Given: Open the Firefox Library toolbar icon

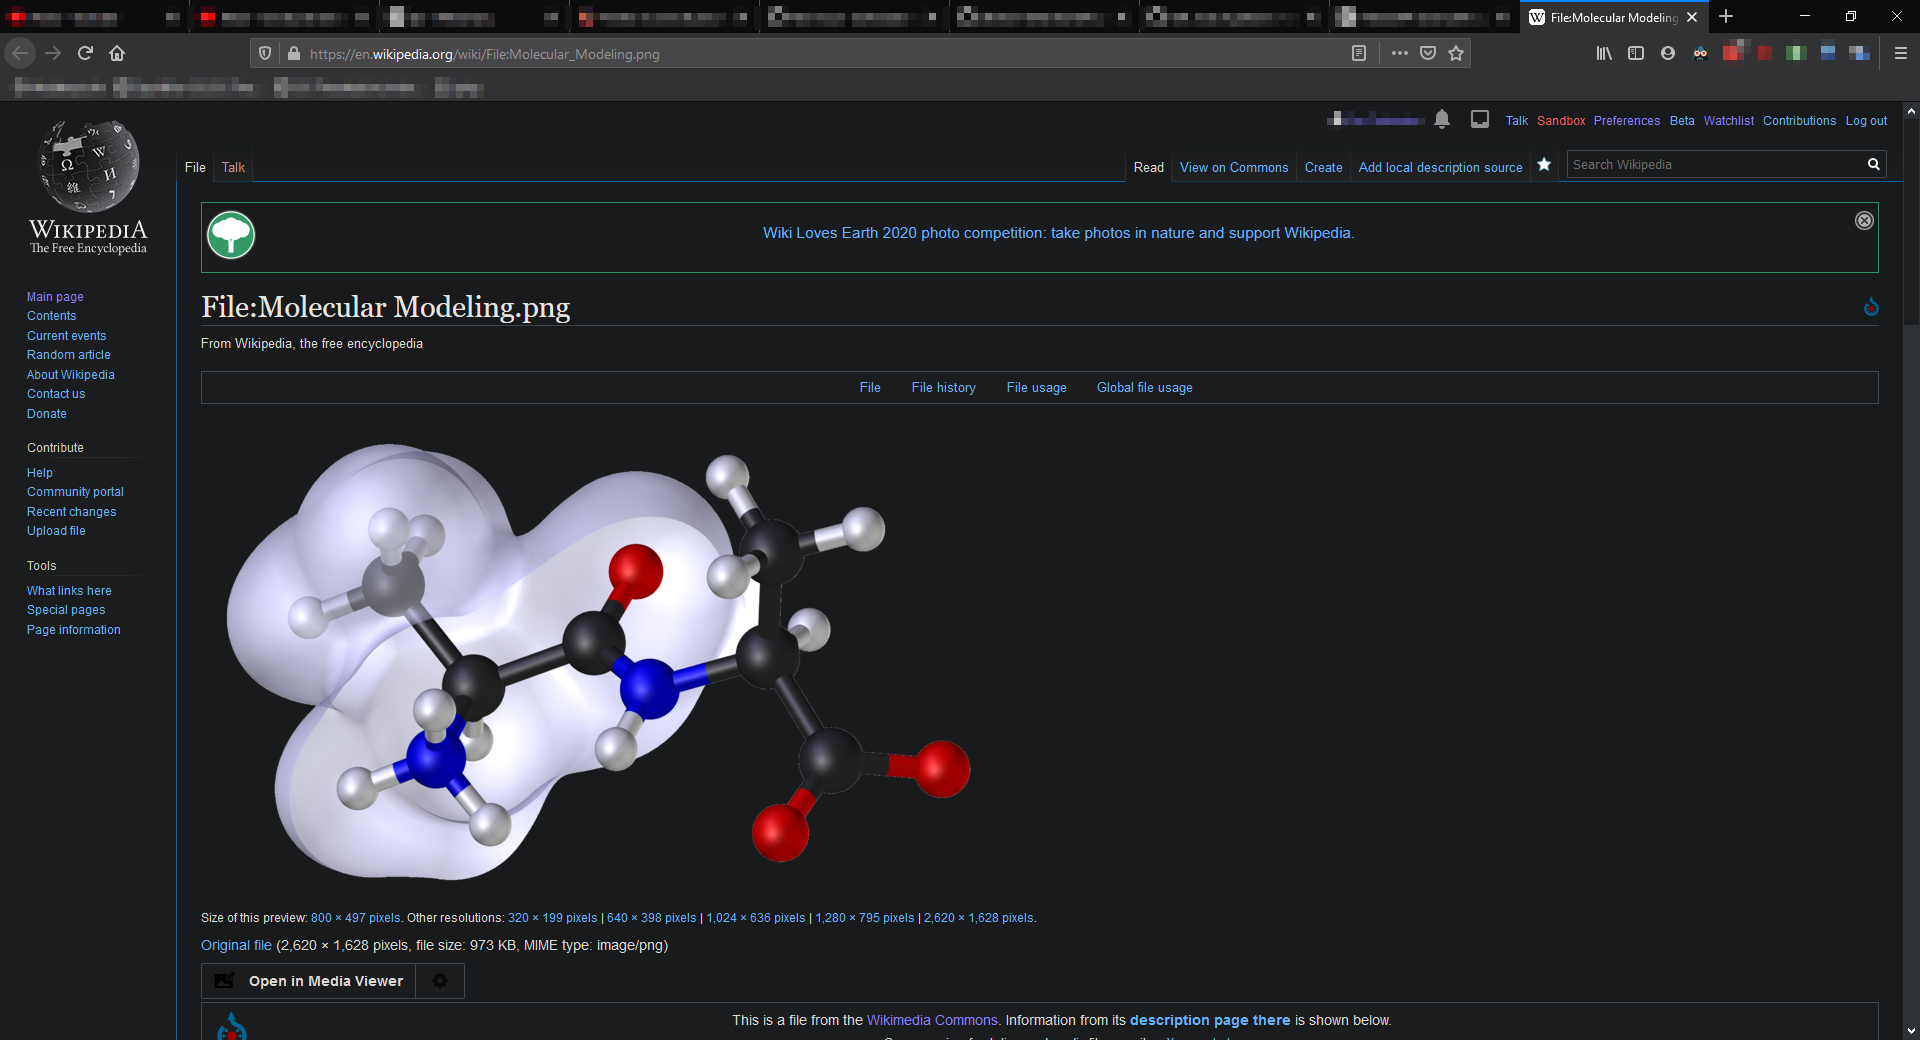Looking at the screenshot, I should [1603, 53].
